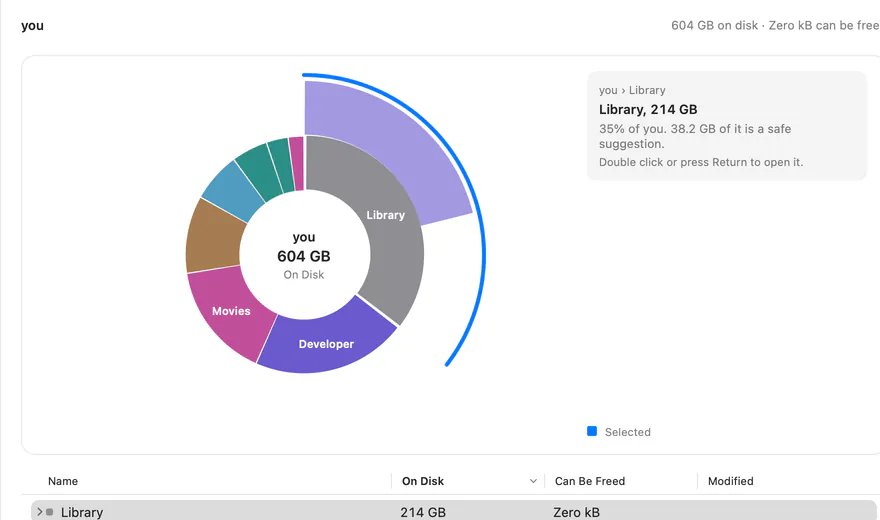Click the Zero kB value in Library row
This screenshot has height=520, width=880.
point(576,512)
